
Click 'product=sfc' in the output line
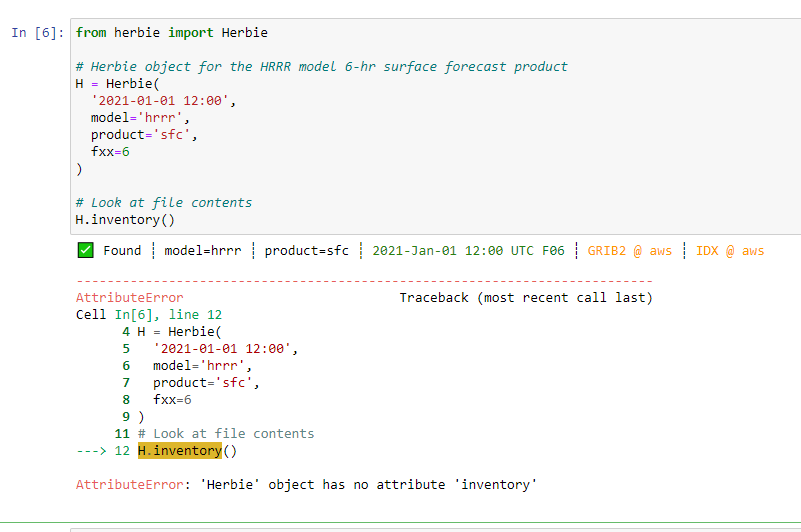coord(307,251)
